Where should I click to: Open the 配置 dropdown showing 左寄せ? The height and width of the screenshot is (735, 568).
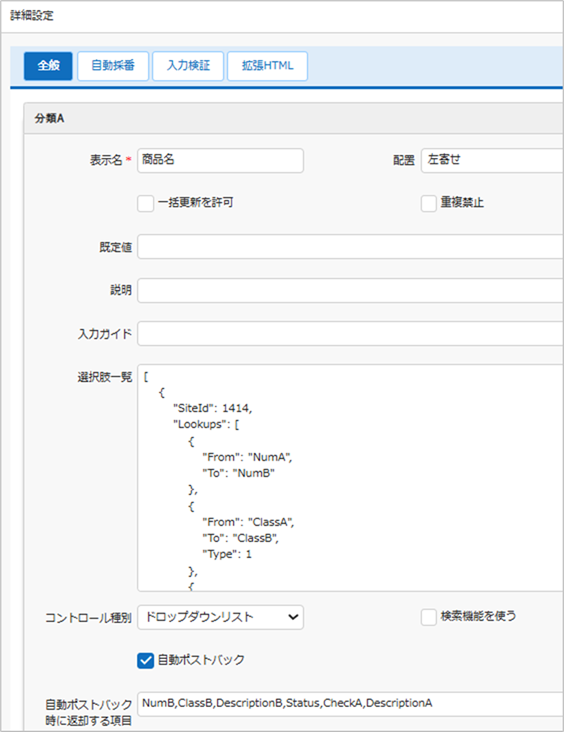(x=492, y=160)
